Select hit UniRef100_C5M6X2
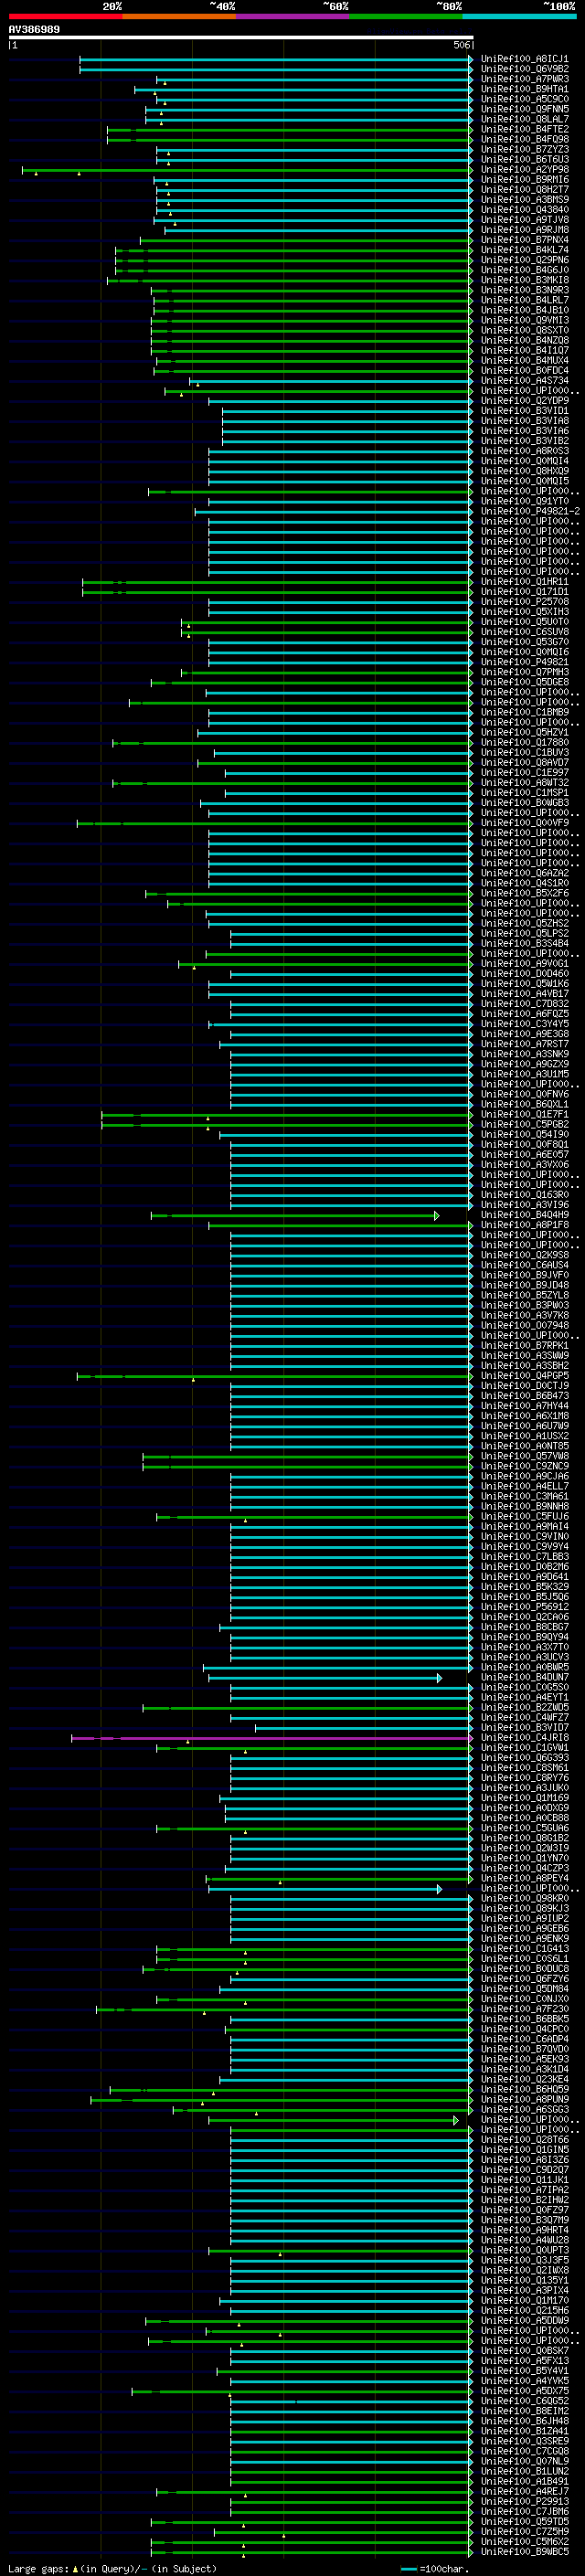585x2576 pixels. coord(525,2542)
